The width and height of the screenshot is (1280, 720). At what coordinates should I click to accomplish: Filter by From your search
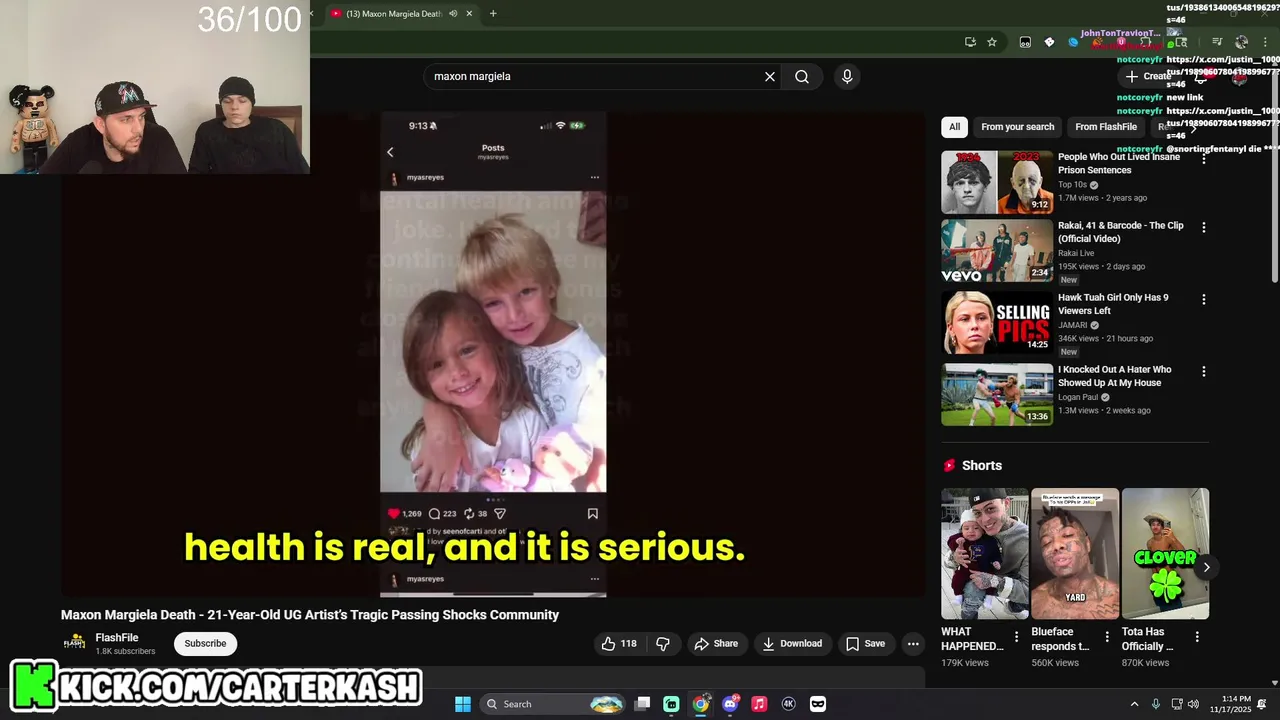point(1017,127)
